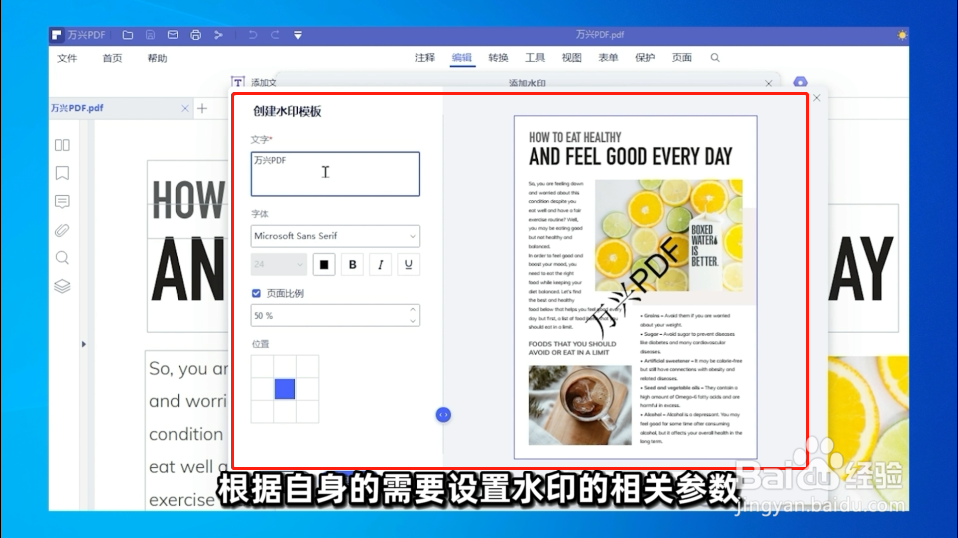Switch to the 编辑 tab
This screenshot has height=538, width=958.
[x=462, y=57]
